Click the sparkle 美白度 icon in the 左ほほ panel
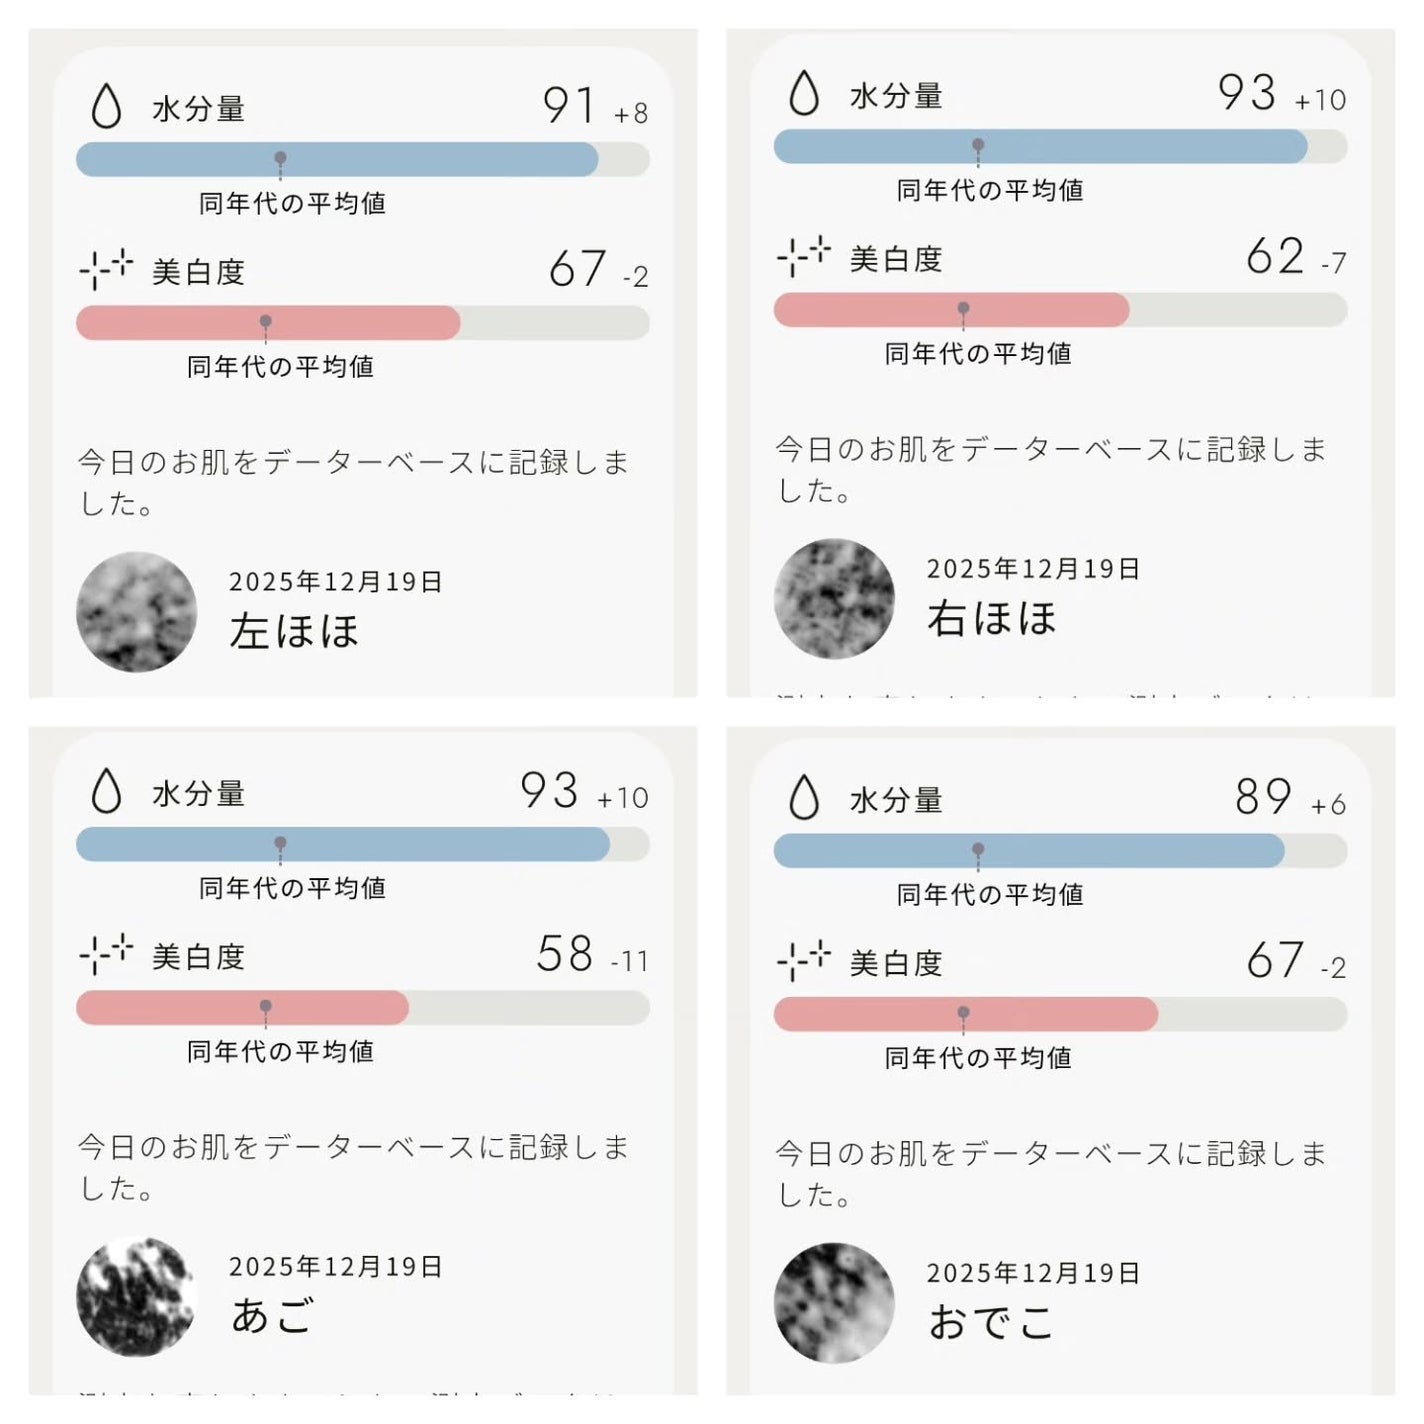This screenshot has width=1424, height=1424. coord(106,268)
